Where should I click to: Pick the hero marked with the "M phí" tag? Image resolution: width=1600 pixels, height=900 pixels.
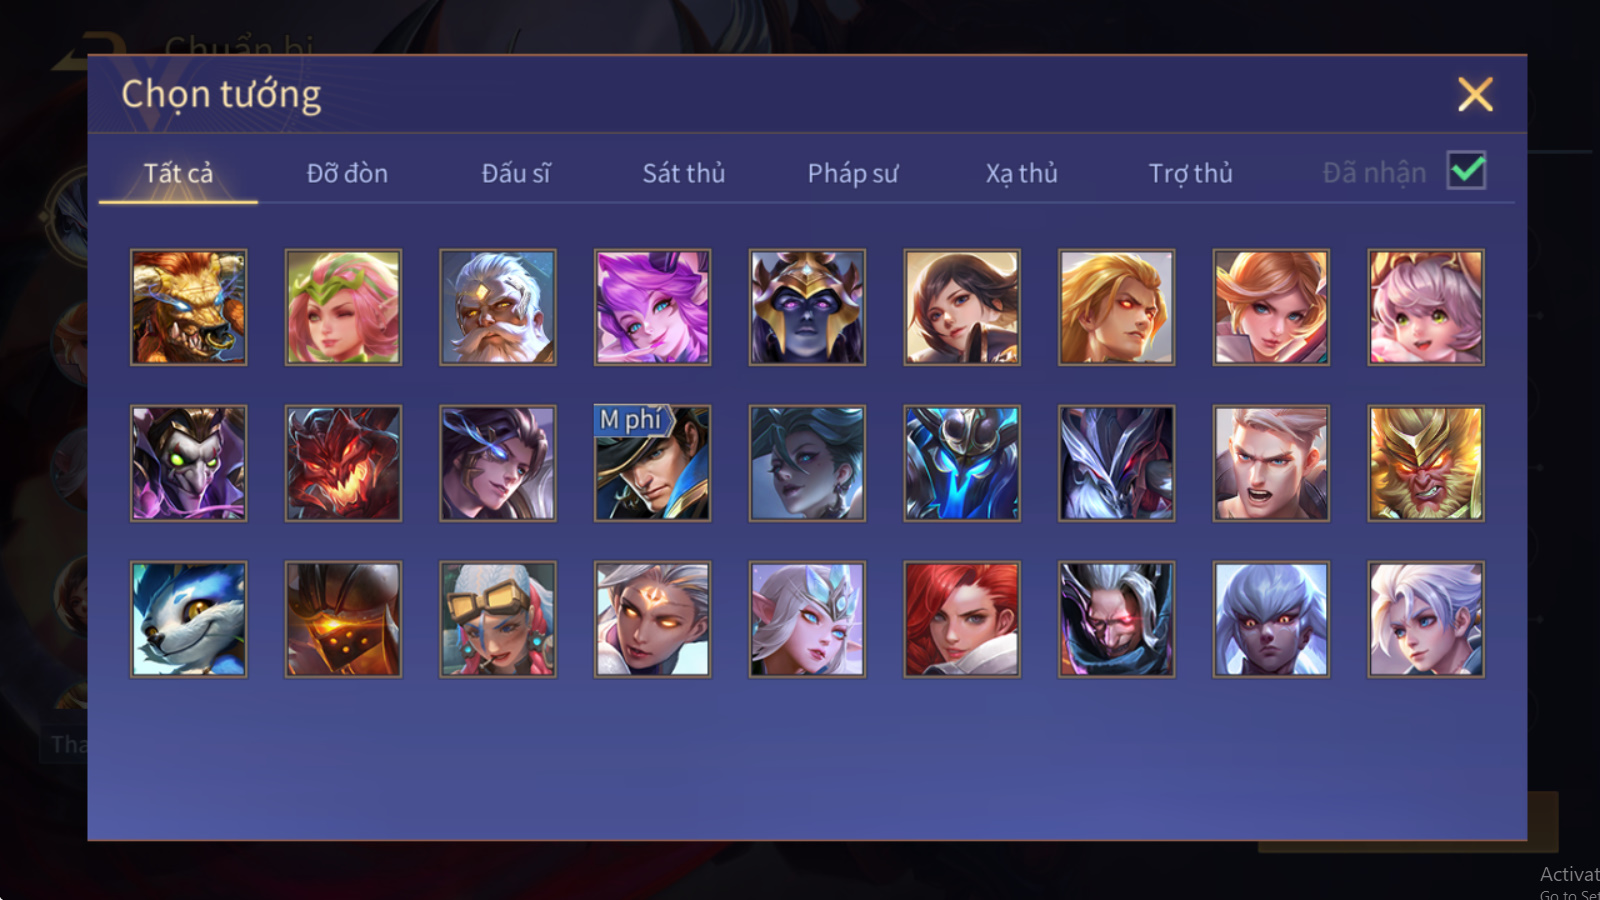(x=652, y=463)
